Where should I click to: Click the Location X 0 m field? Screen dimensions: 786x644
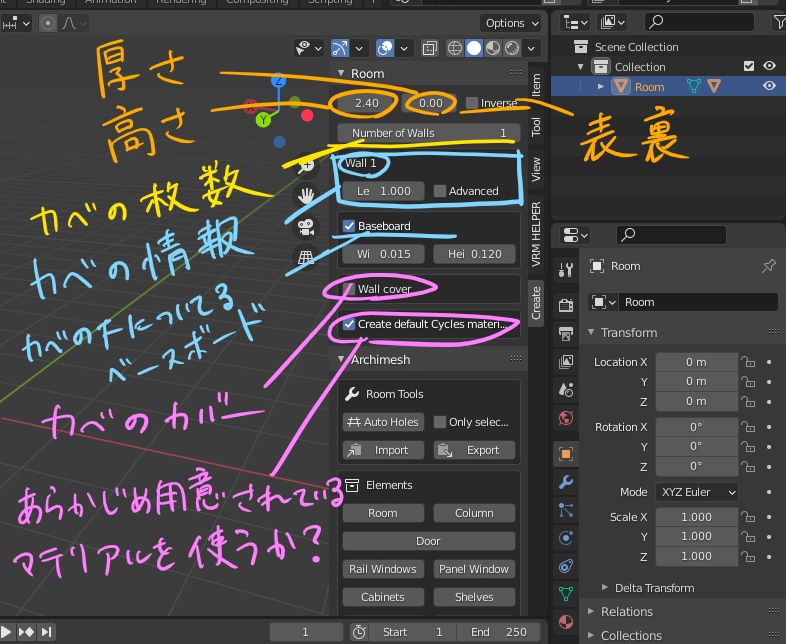coord(697,362)
